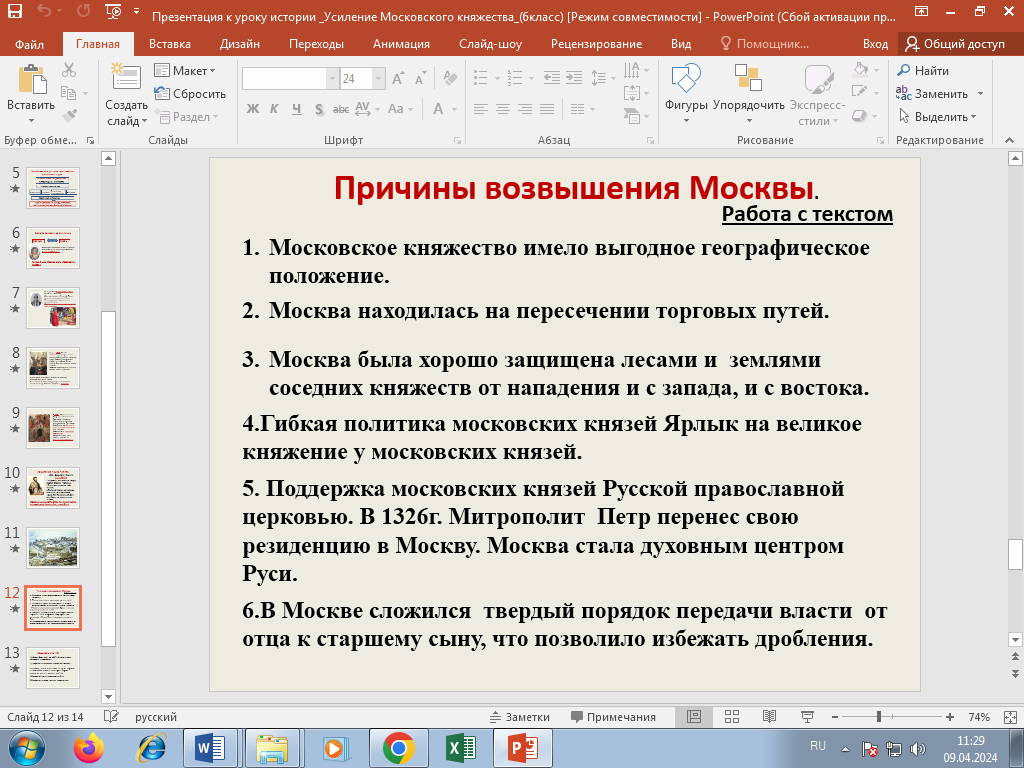Screen dimensions: 1024x768
Task: Decrease list indent level icon
Action: [552, 78]
